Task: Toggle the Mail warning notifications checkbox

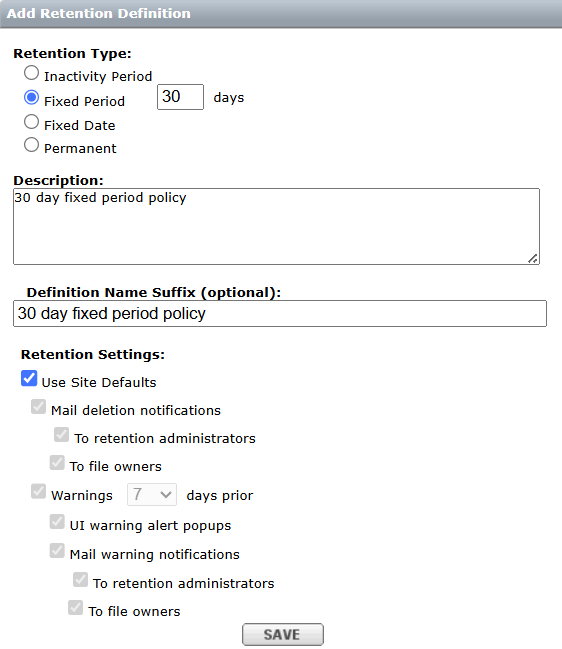Action: [x=57, y=550]
